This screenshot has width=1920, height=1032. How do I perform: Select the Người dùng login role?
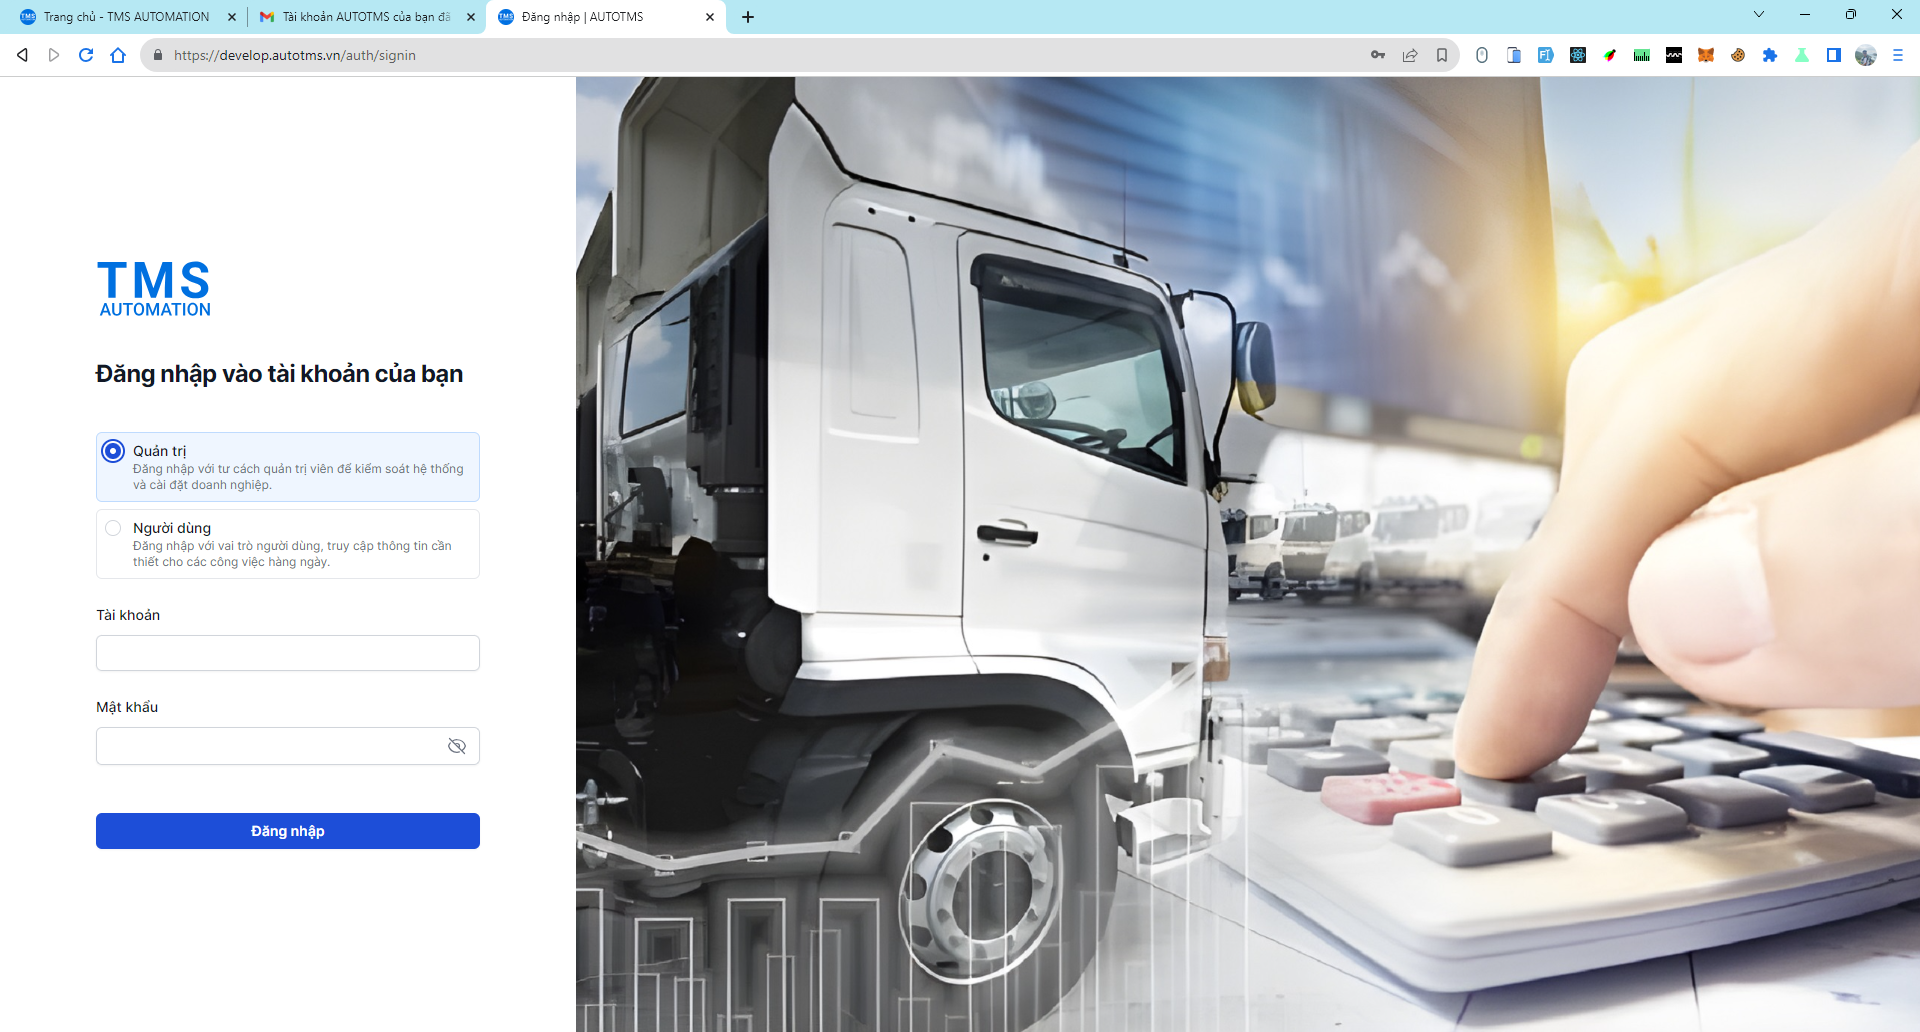113,528
